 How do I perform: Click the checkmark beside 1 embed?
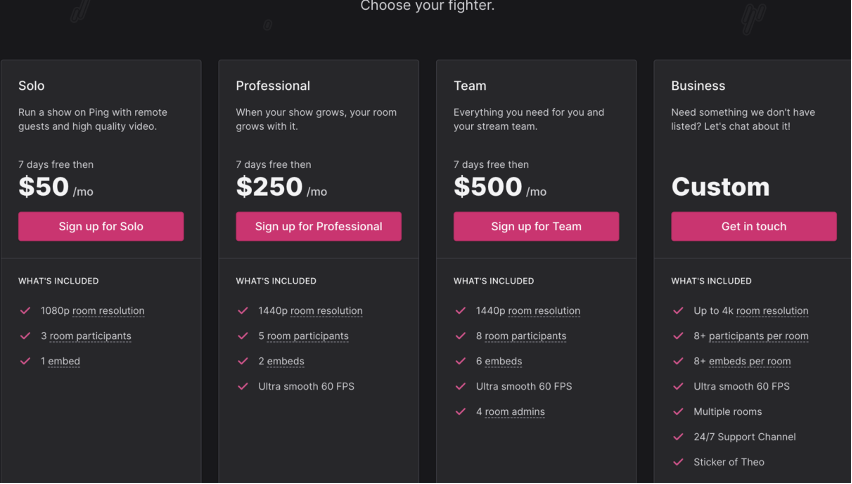25,361
